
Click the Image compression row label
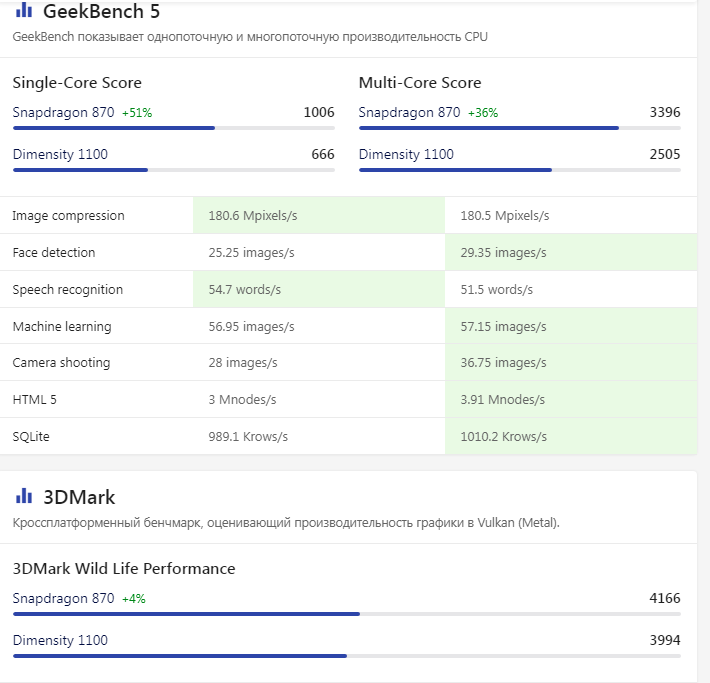[68, 216]
